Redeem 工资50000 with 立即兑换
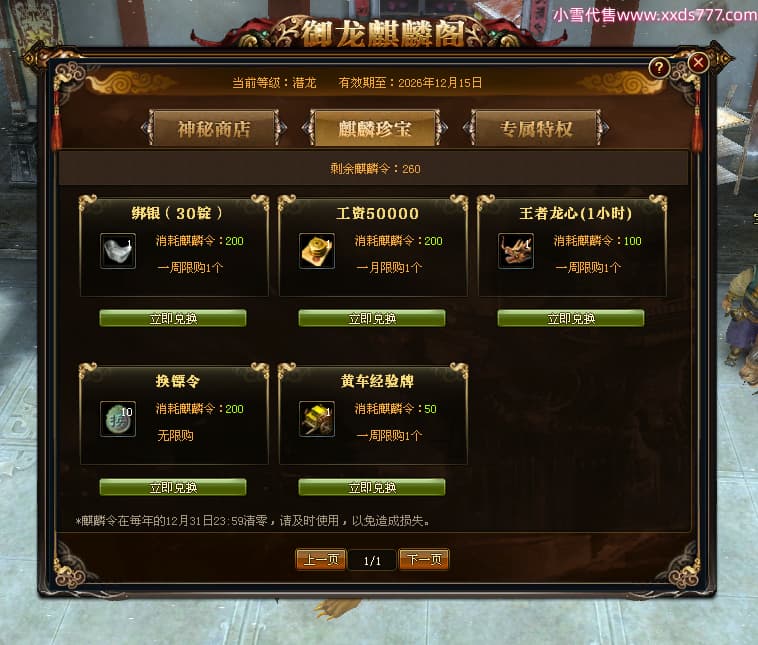 [372, 318]
